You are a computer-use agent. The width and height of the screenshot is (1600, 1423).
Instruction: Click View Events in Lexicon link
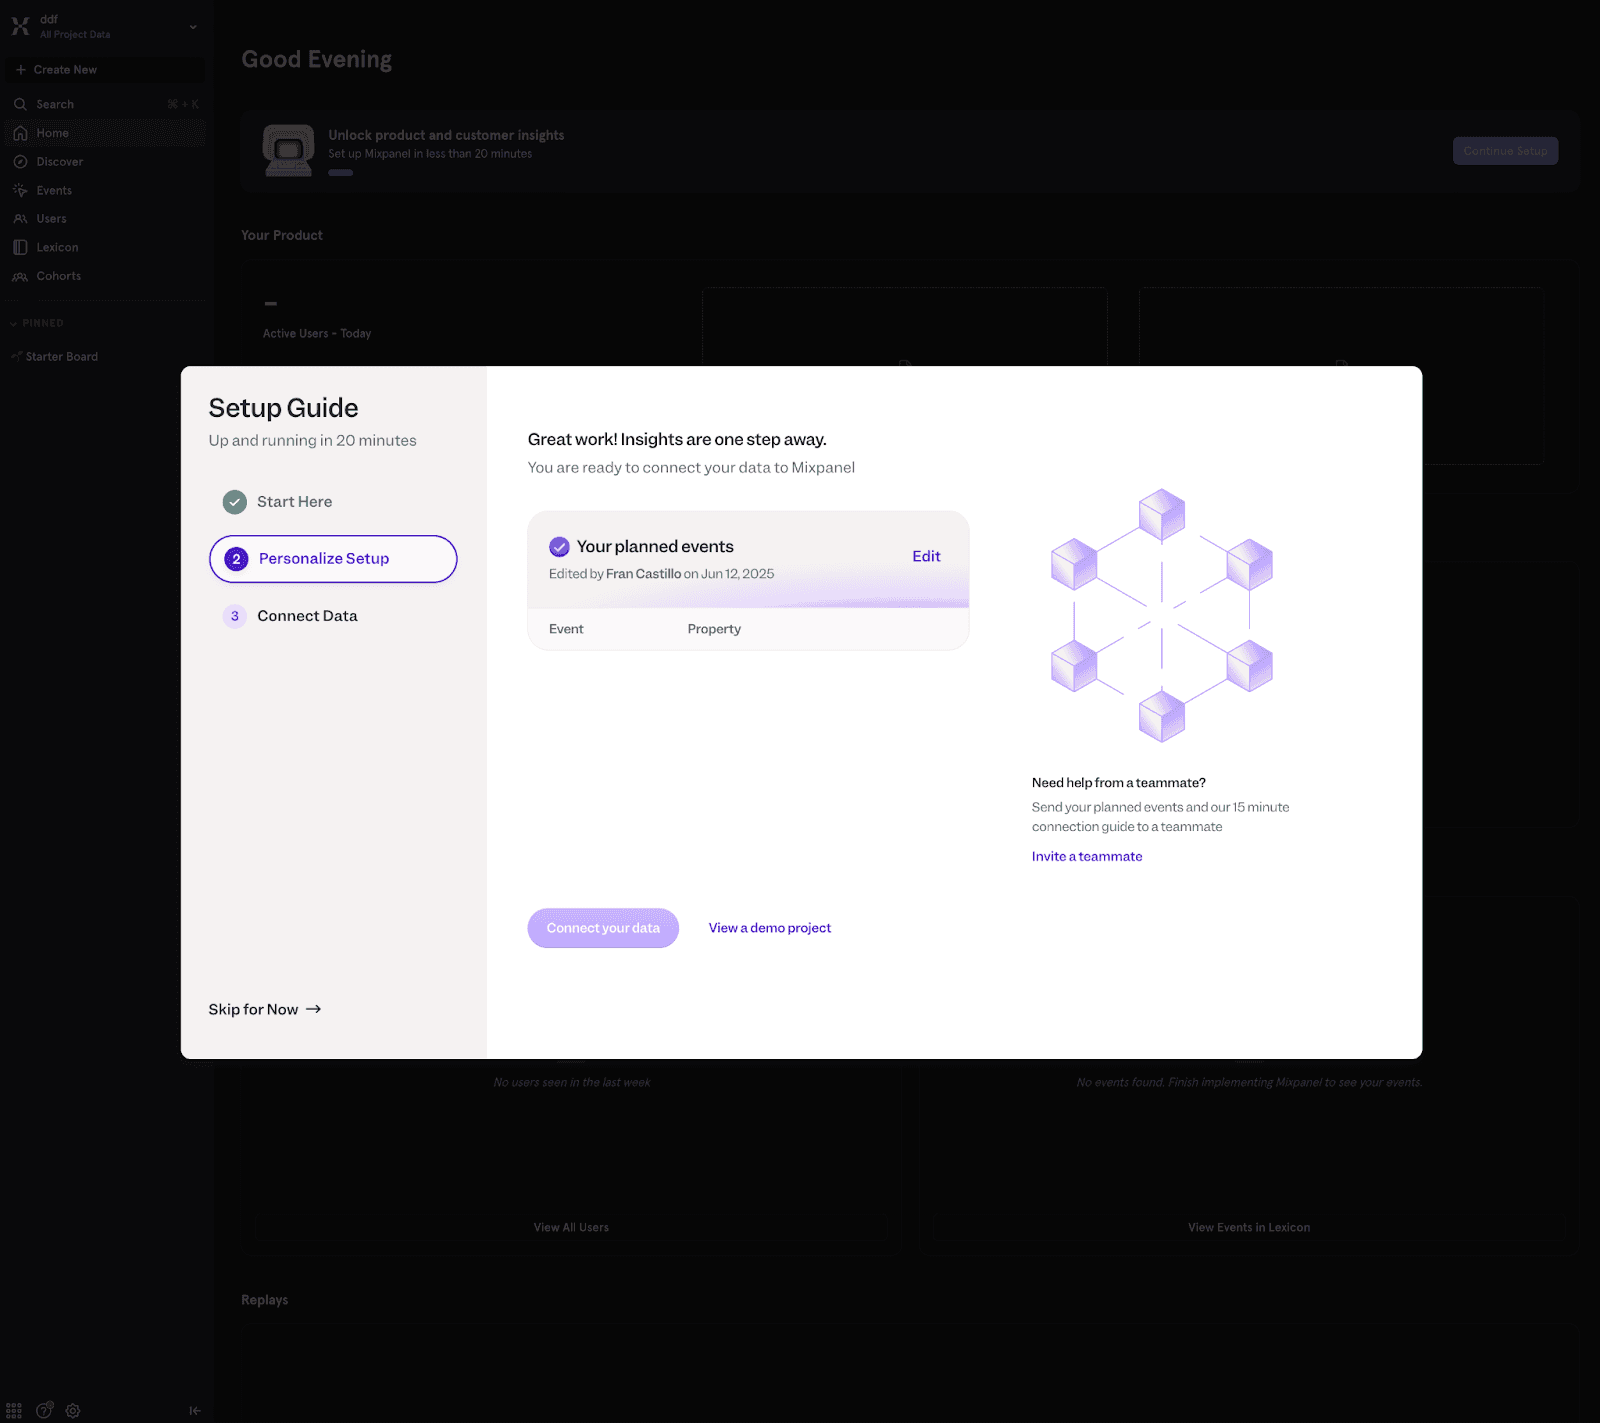pos(1249,1228)
